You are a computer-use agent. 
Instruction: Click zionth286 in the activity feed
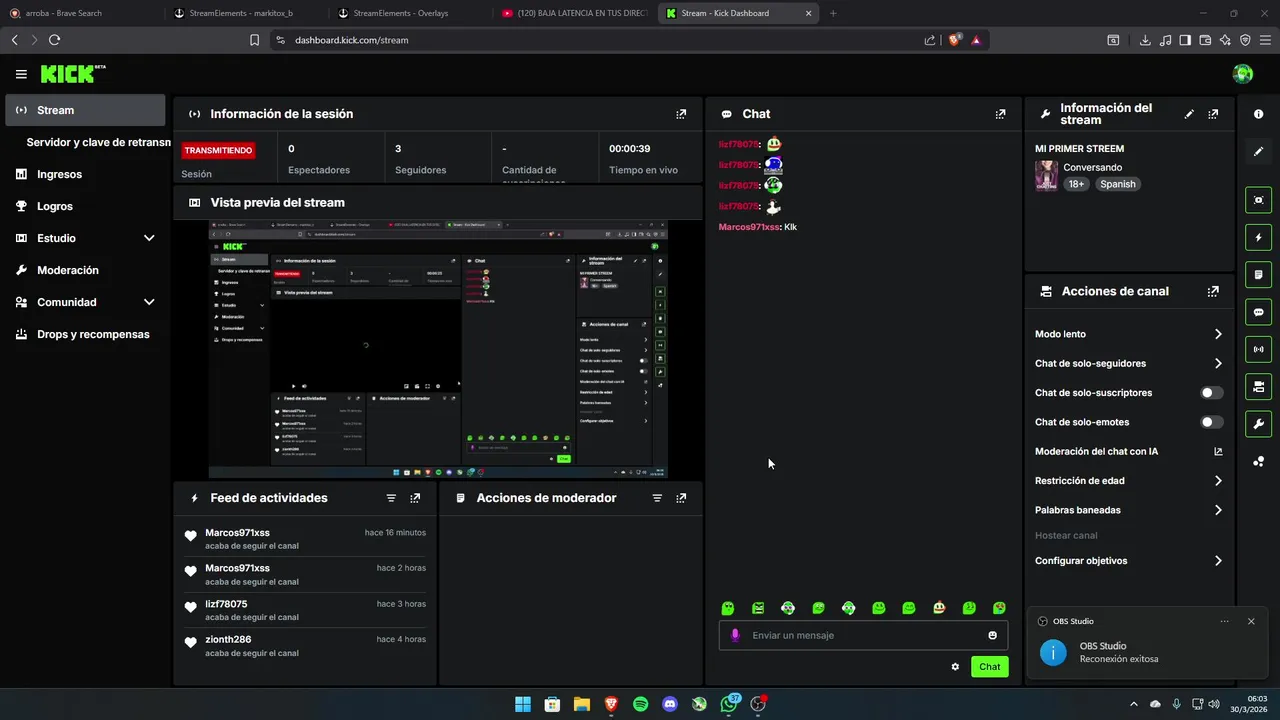pyautogui.click(x=228, y=639)
